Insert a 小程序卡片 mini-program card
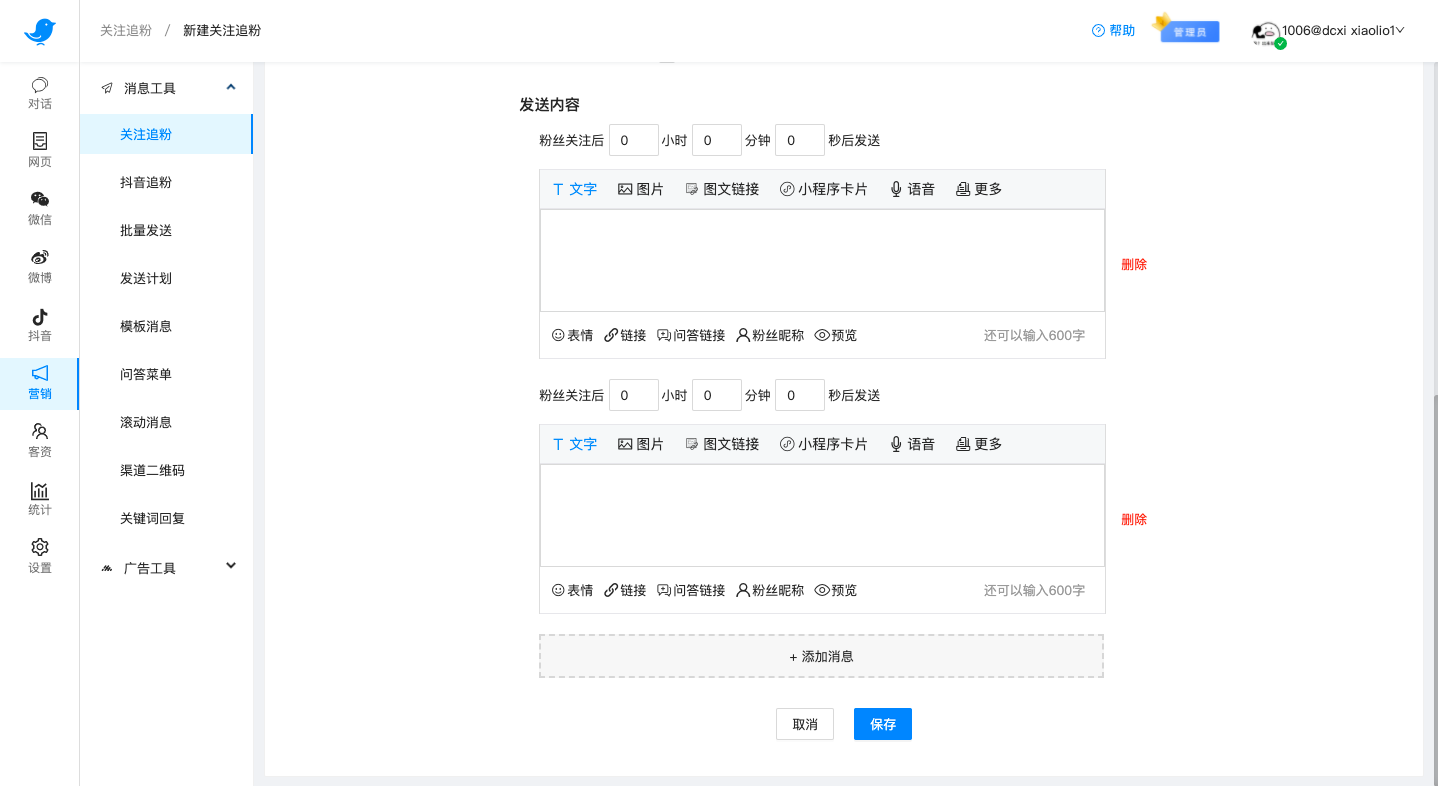The image size is (1438, 786). pyautogui.click(x=824, y=188)
